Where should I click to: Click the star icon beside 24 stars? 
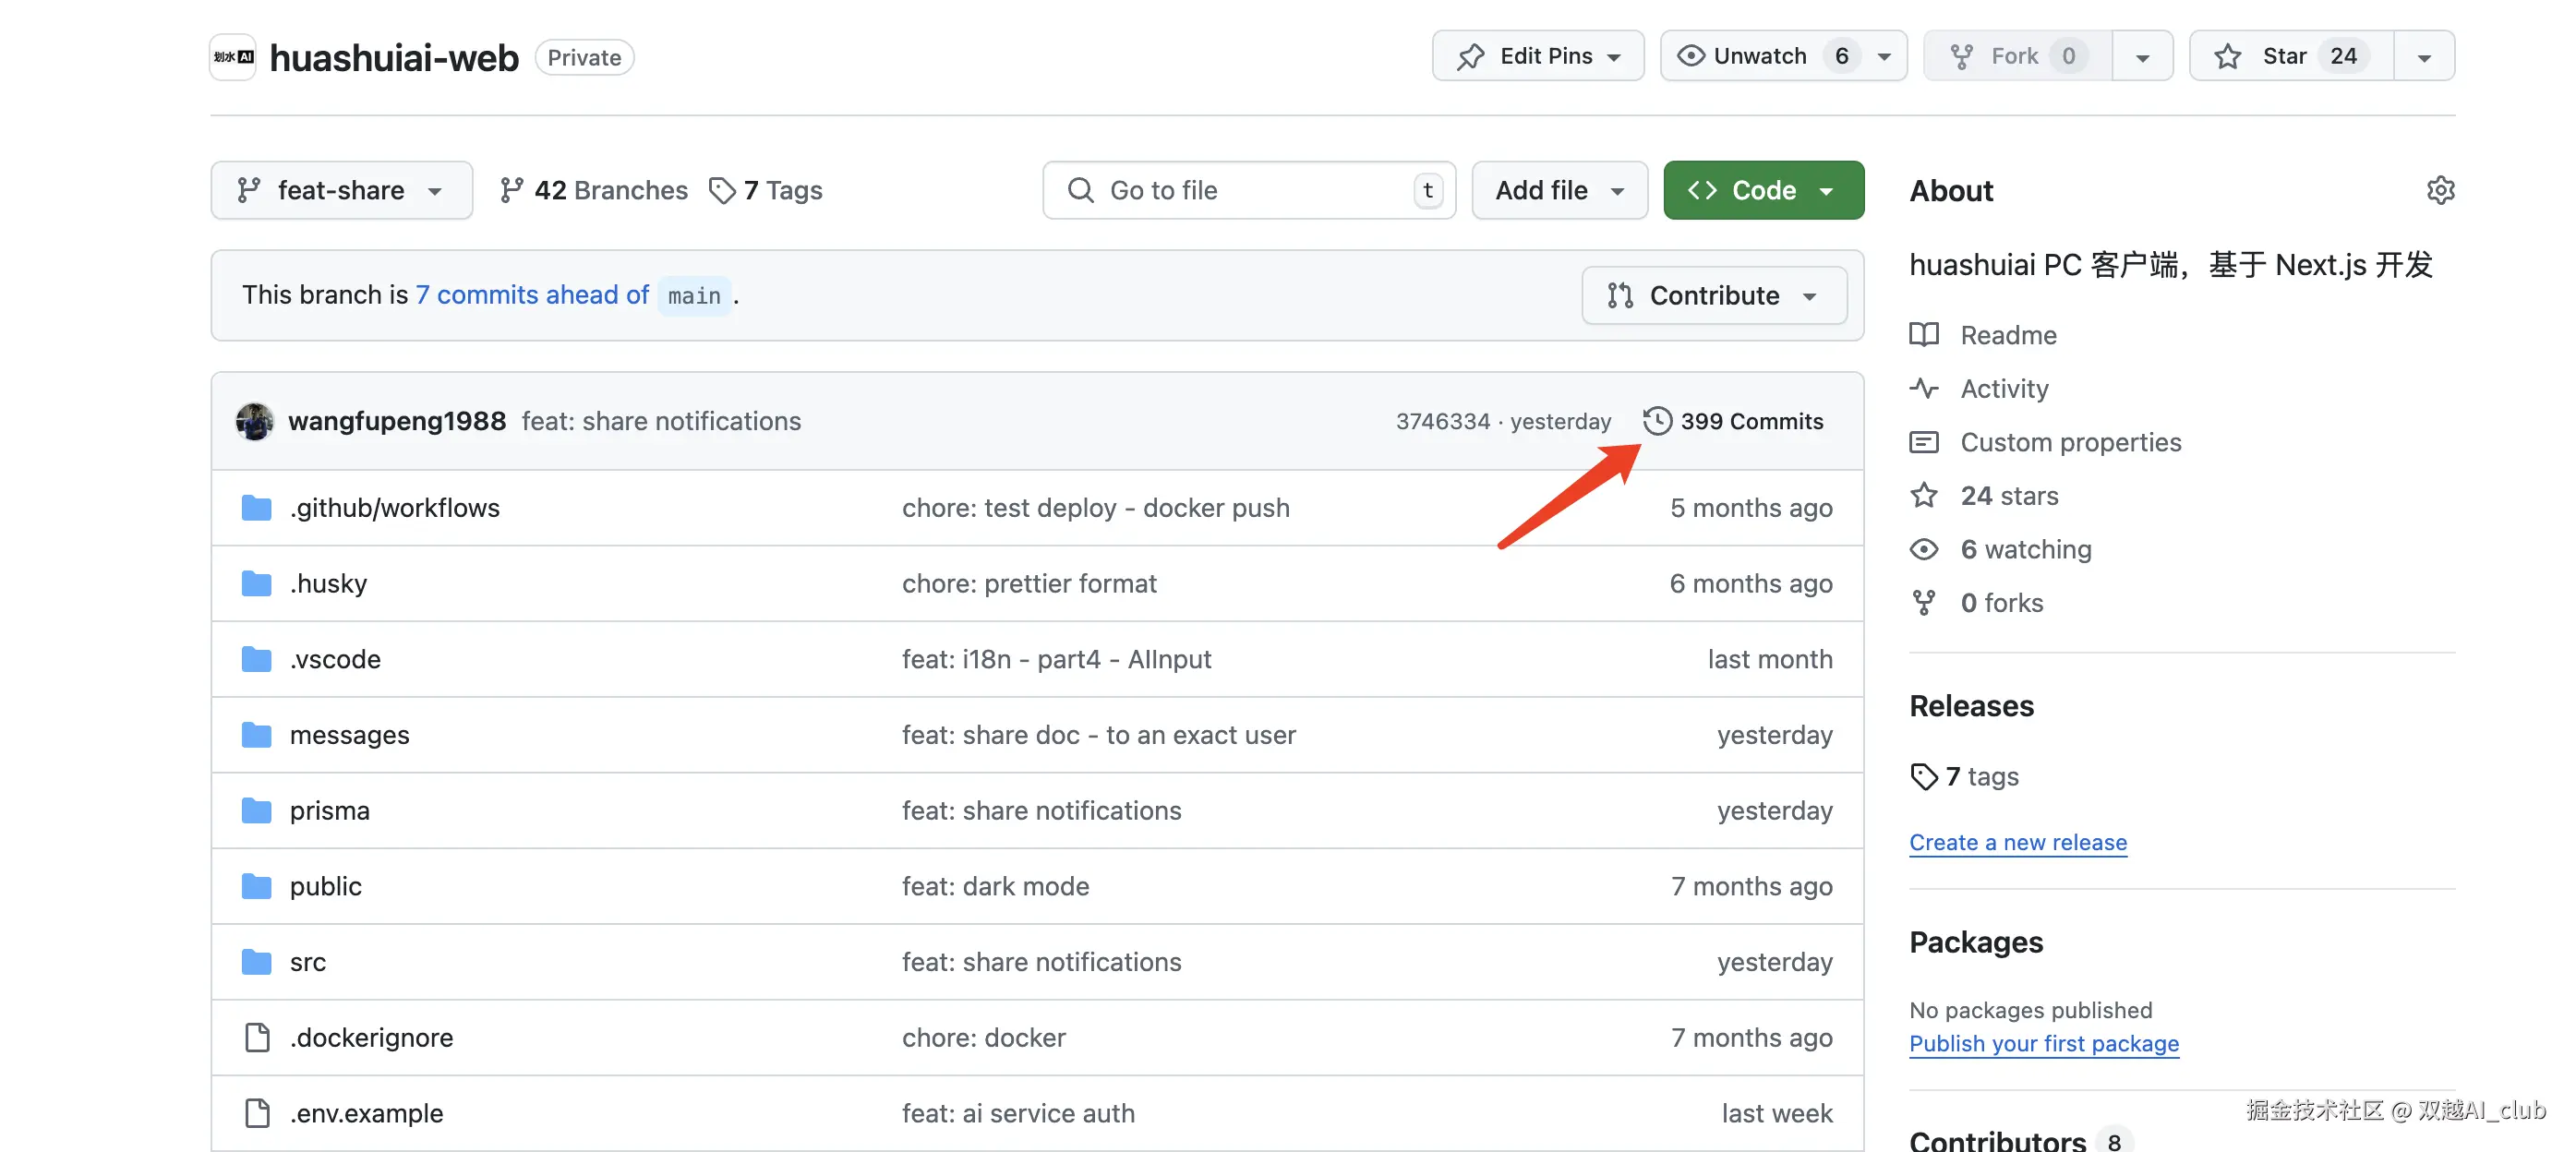[x=1924, y=495]
